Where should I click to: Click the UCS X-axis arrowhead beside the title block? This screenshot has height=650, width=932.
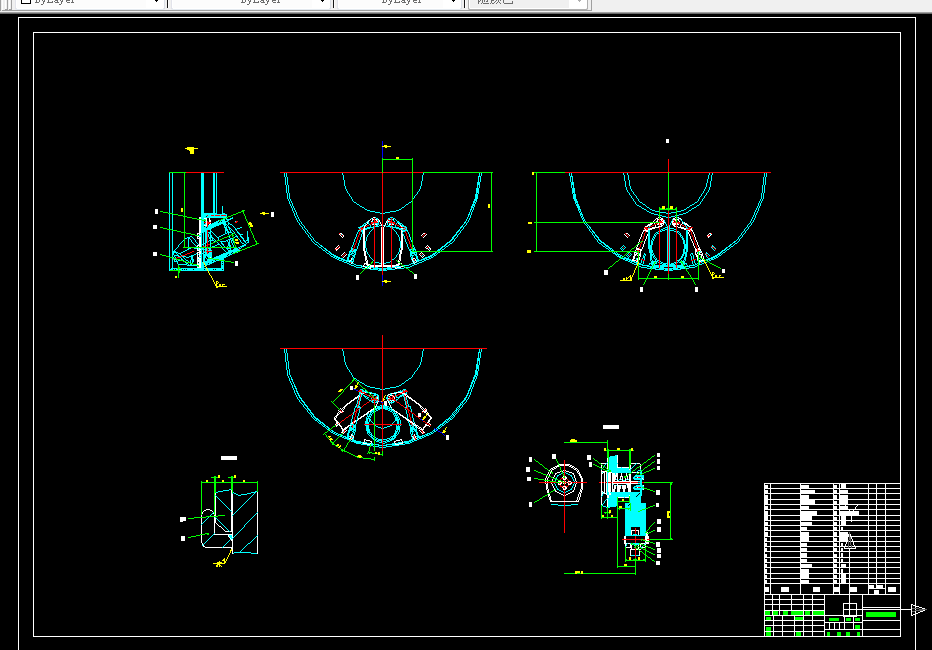pos(918,610)
